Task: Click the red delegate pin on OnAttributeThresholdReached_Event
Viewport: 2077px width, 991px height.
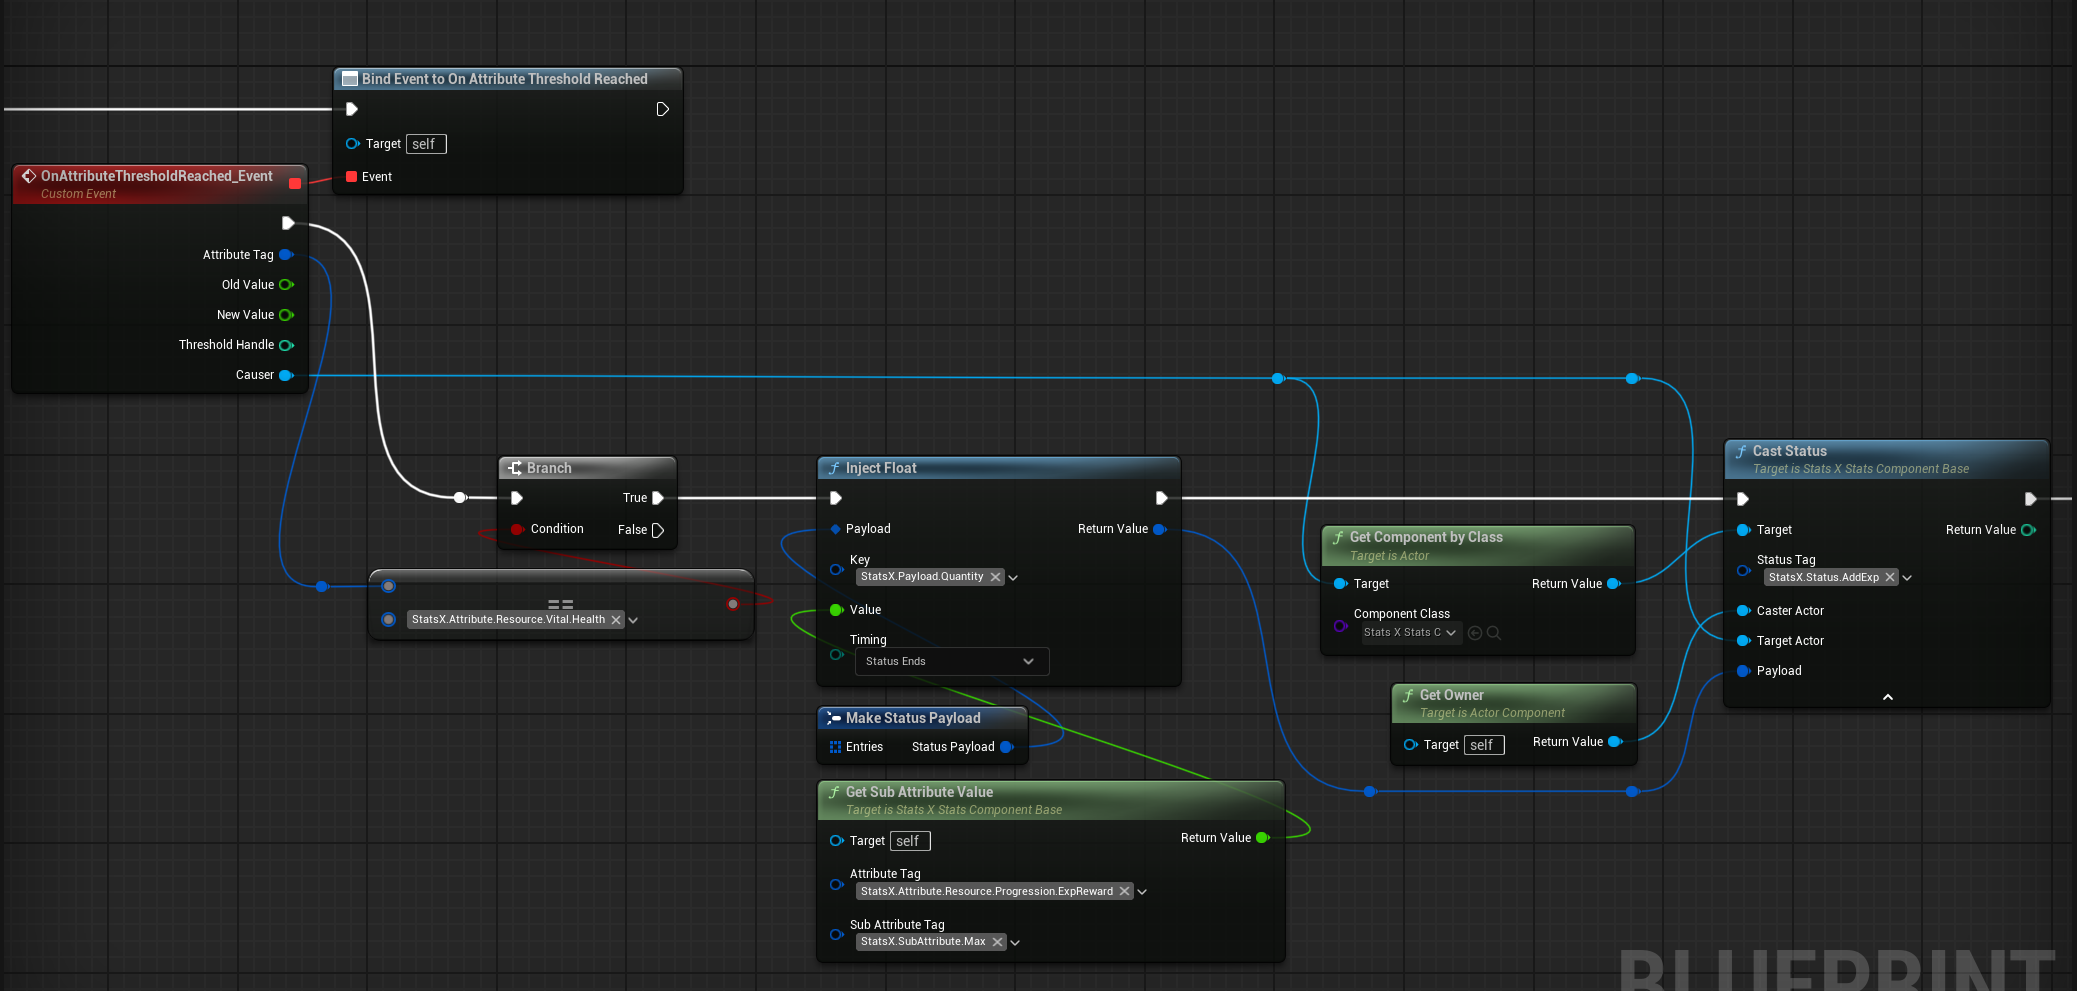Action: coord(295,183)
